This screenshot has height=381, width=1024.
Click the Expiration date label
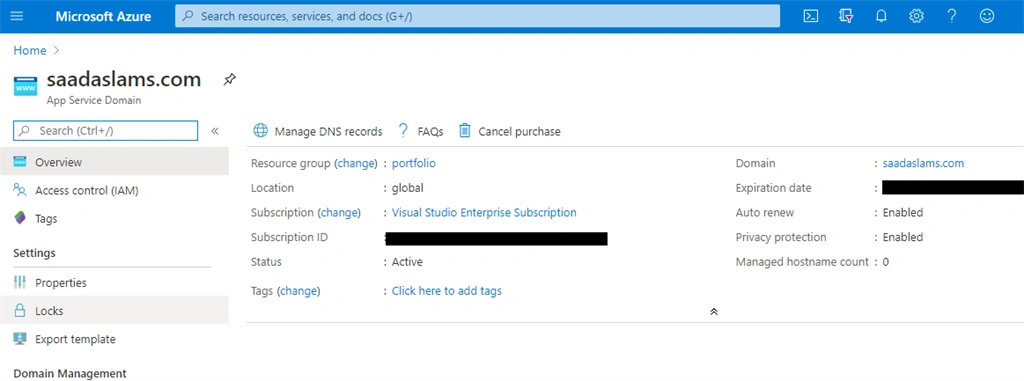click(773, 188)
